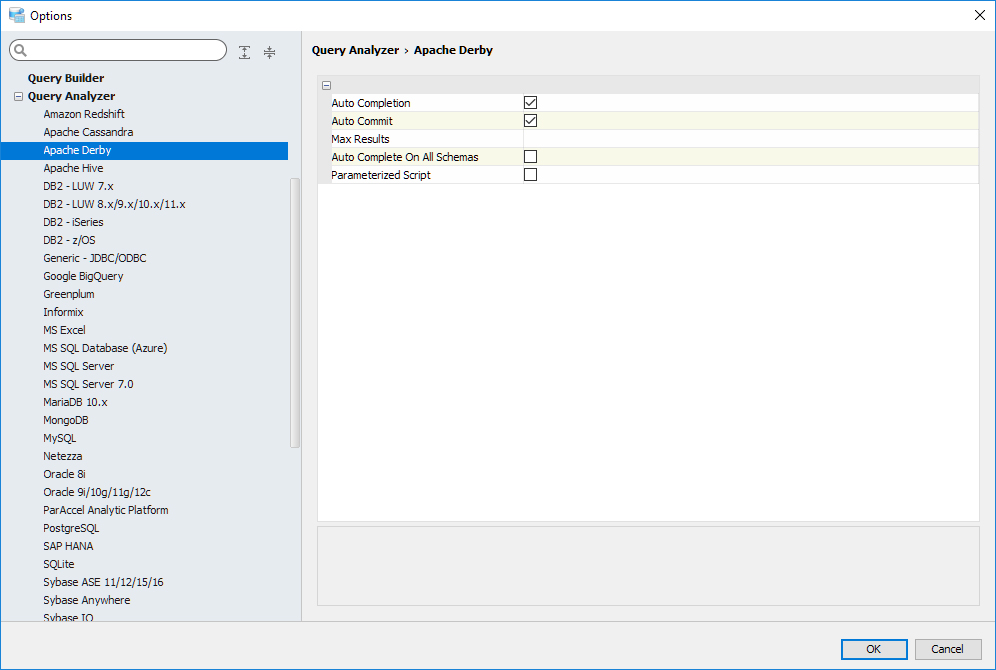Click the tree vertical scrollbar

295,312
